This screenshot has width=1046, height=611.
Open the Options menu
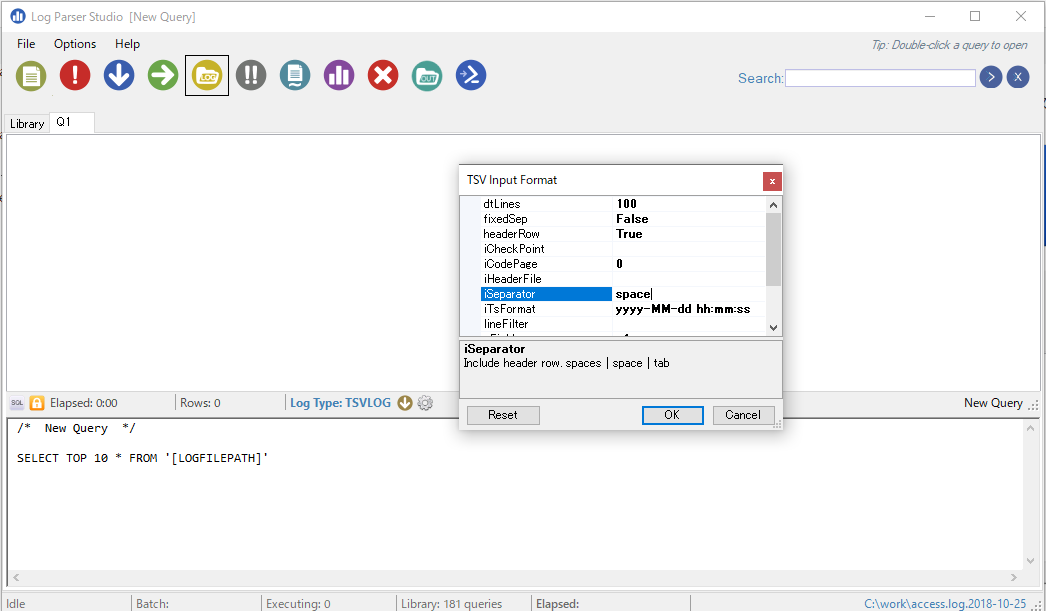tap(75, 44)
